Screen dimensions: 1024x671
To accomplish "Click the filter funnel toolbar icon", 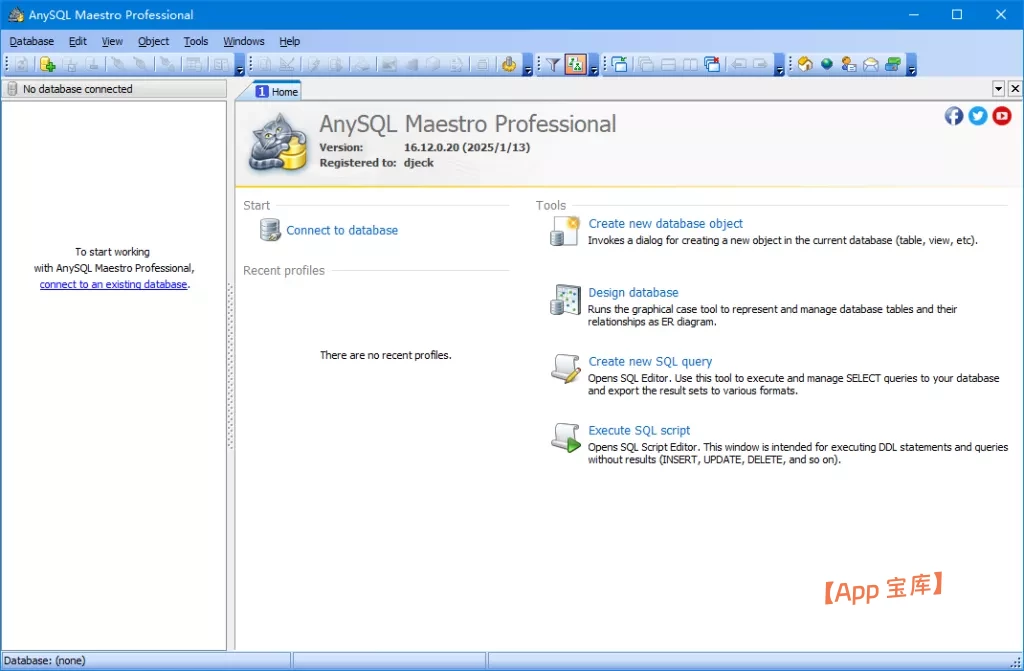I will tap(552, 65).
